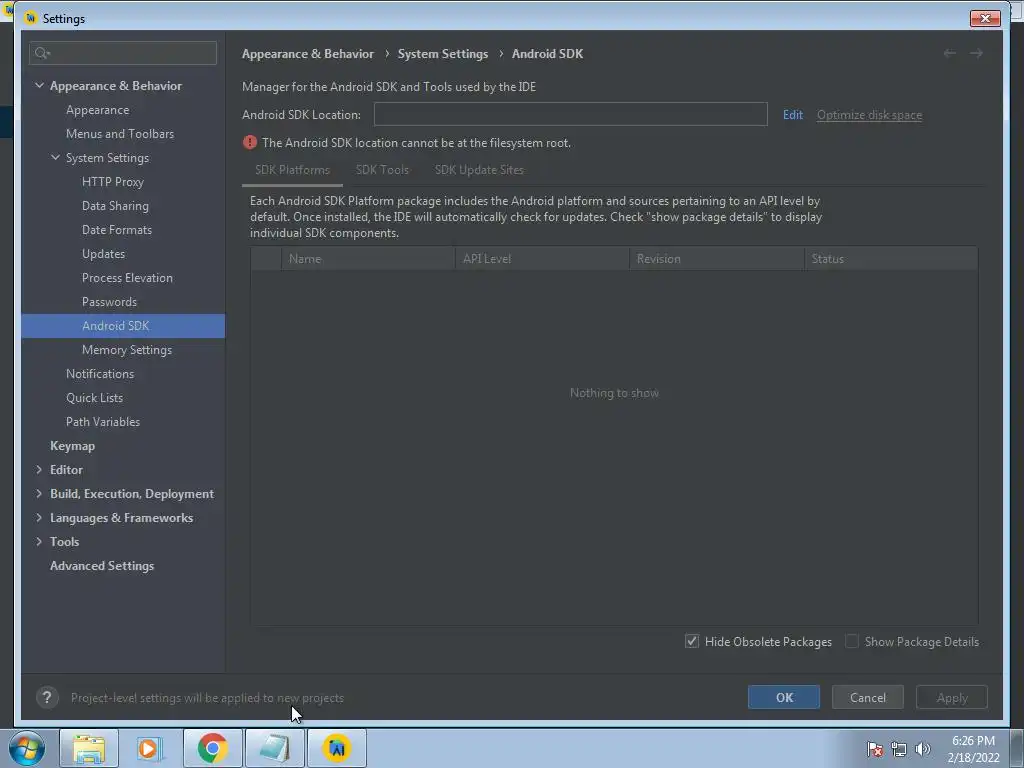The width and height of the screenshot is (1024, 768).
Task: Select Process Elevation settings
Action: pyautogui.click(x=127, y=278)
